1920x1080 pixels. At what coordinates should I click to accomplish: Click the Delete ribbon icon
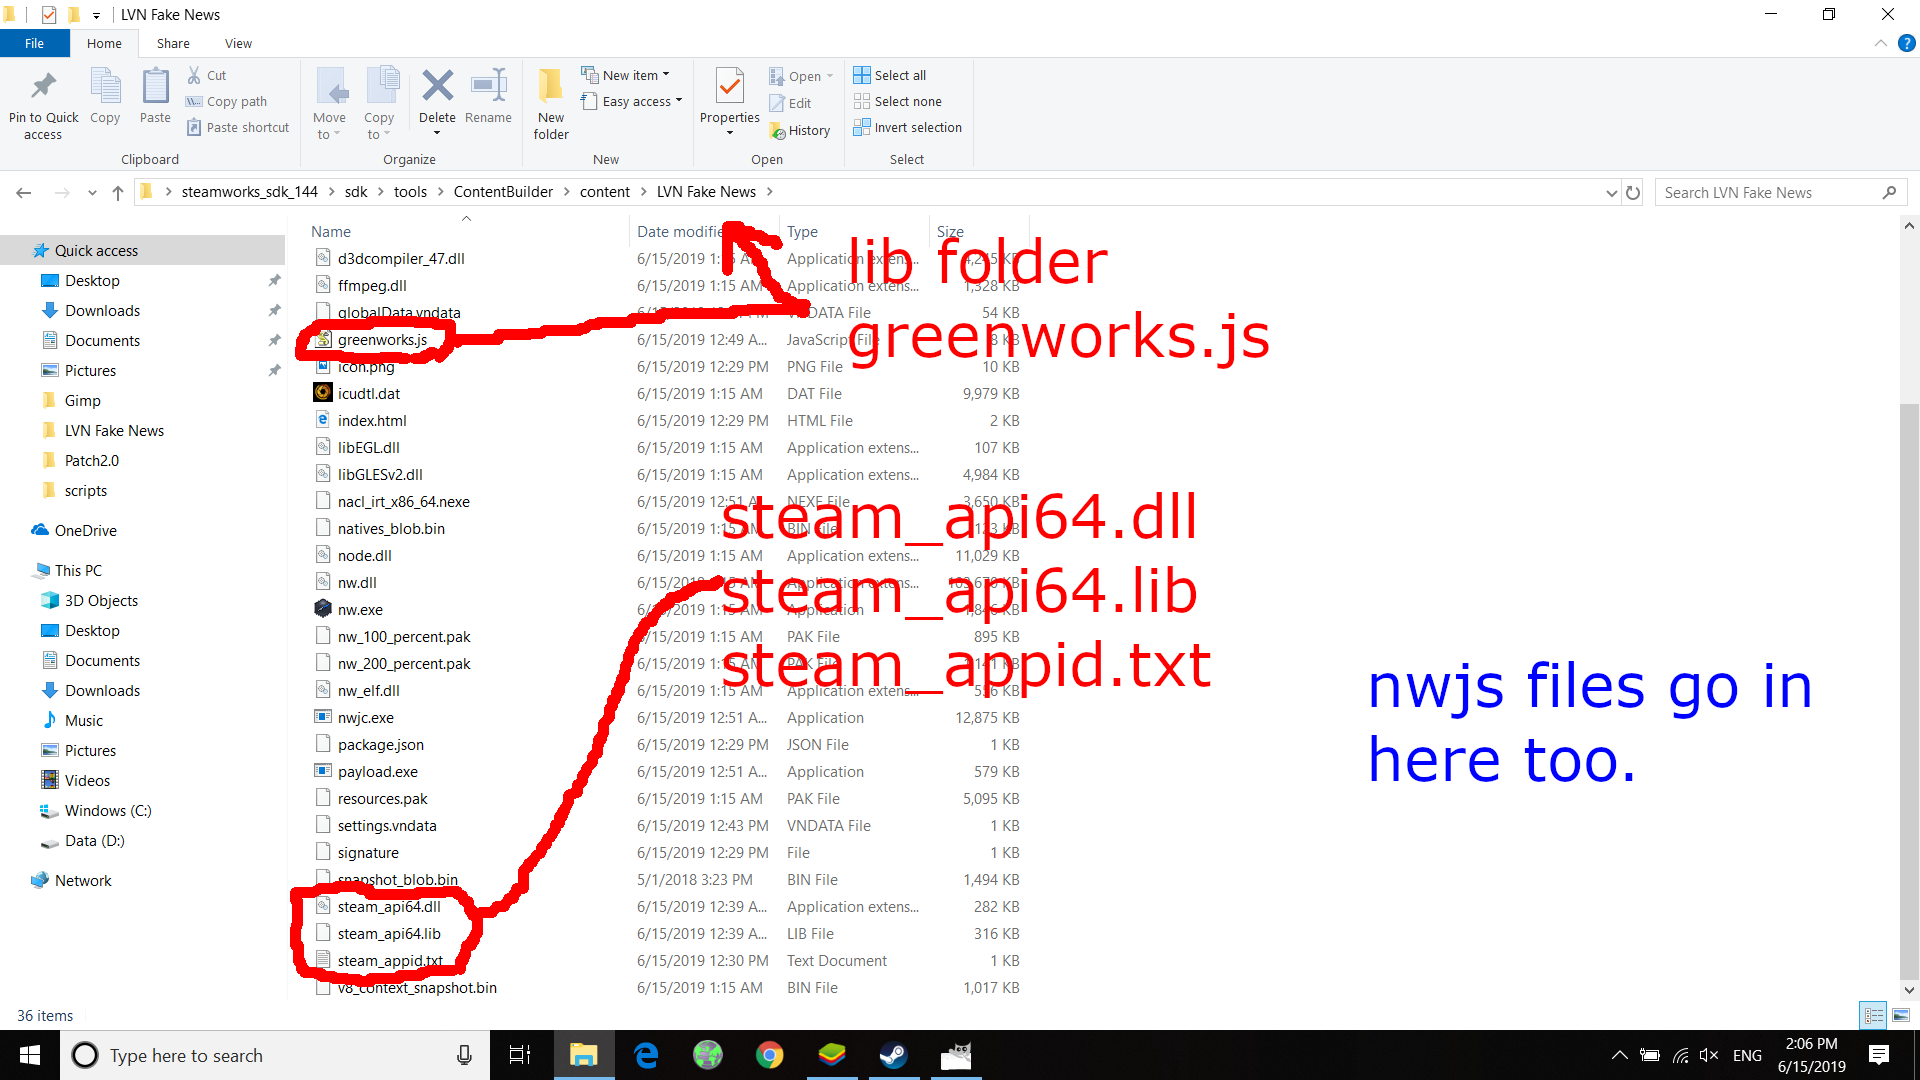pyautogui.click(x=437, y=86)
